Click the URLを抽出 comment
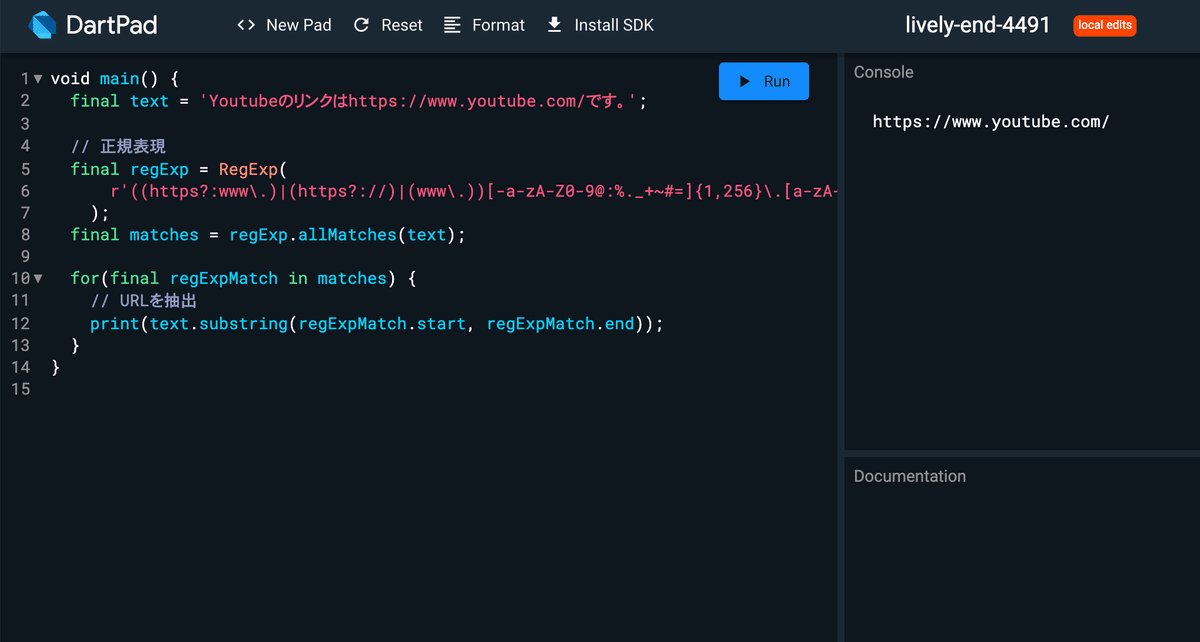Screen dimensions: 1200x642 tap(143, 301)
